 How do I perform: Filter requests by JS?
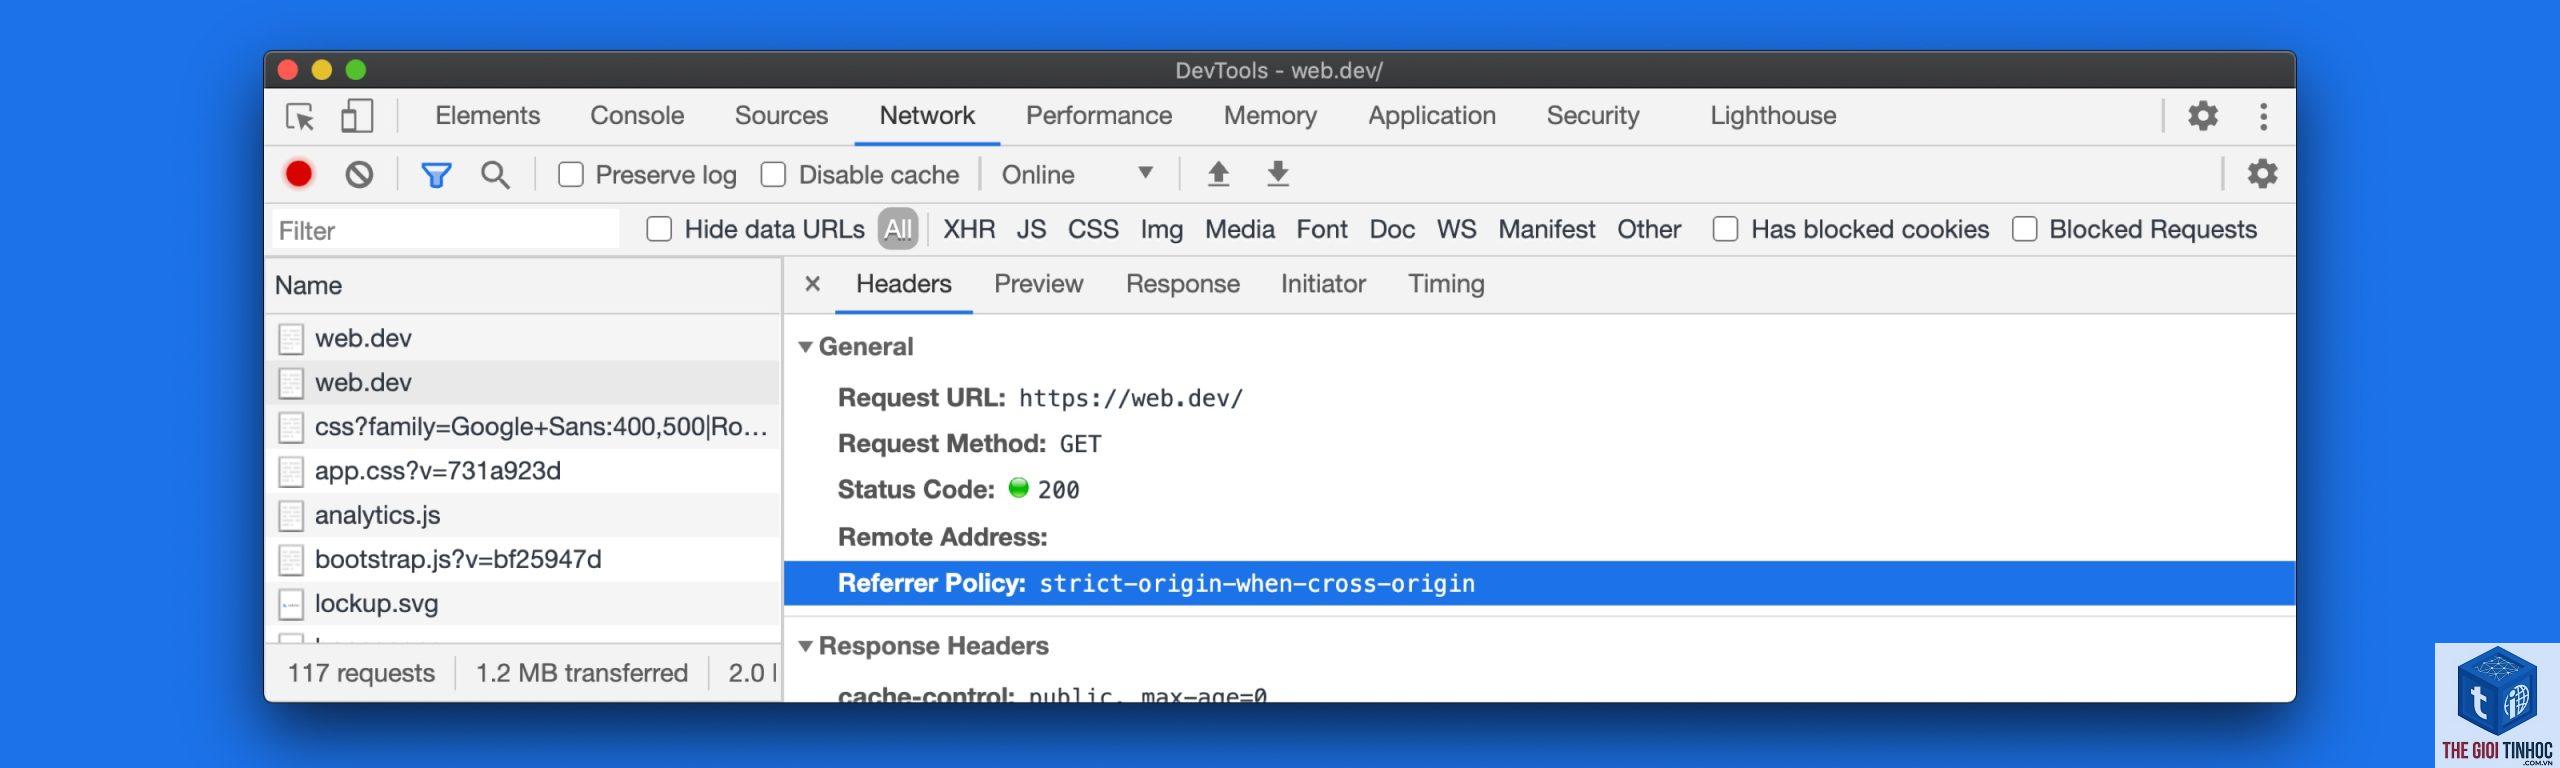pos(1031,229)
